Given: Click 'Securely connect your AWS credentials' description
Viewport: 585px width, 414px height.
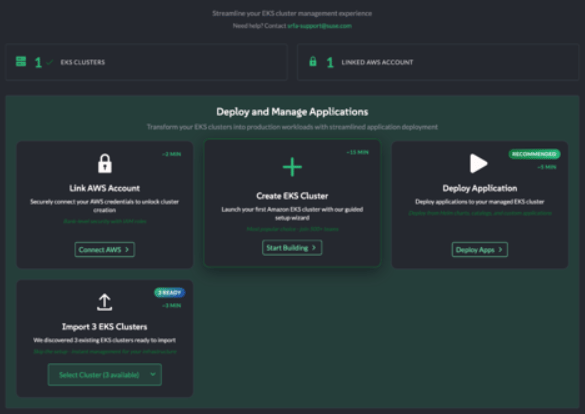Looking at the screenshot, I should (x=104, y=206).
